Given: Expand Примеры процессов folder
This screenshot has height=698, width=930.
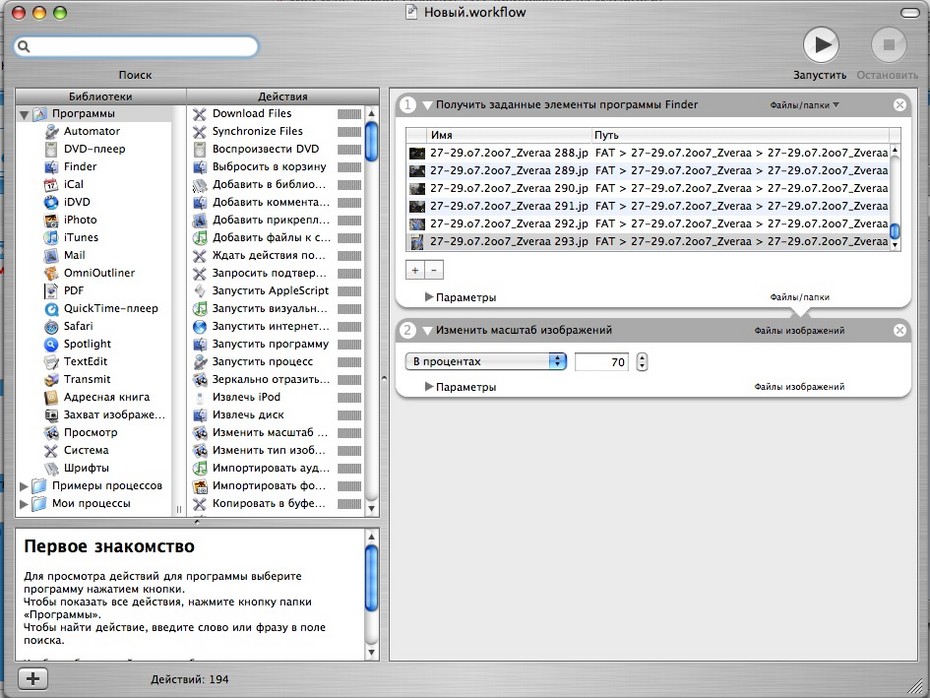Looking at the screenshot, I should click(24, 486).
